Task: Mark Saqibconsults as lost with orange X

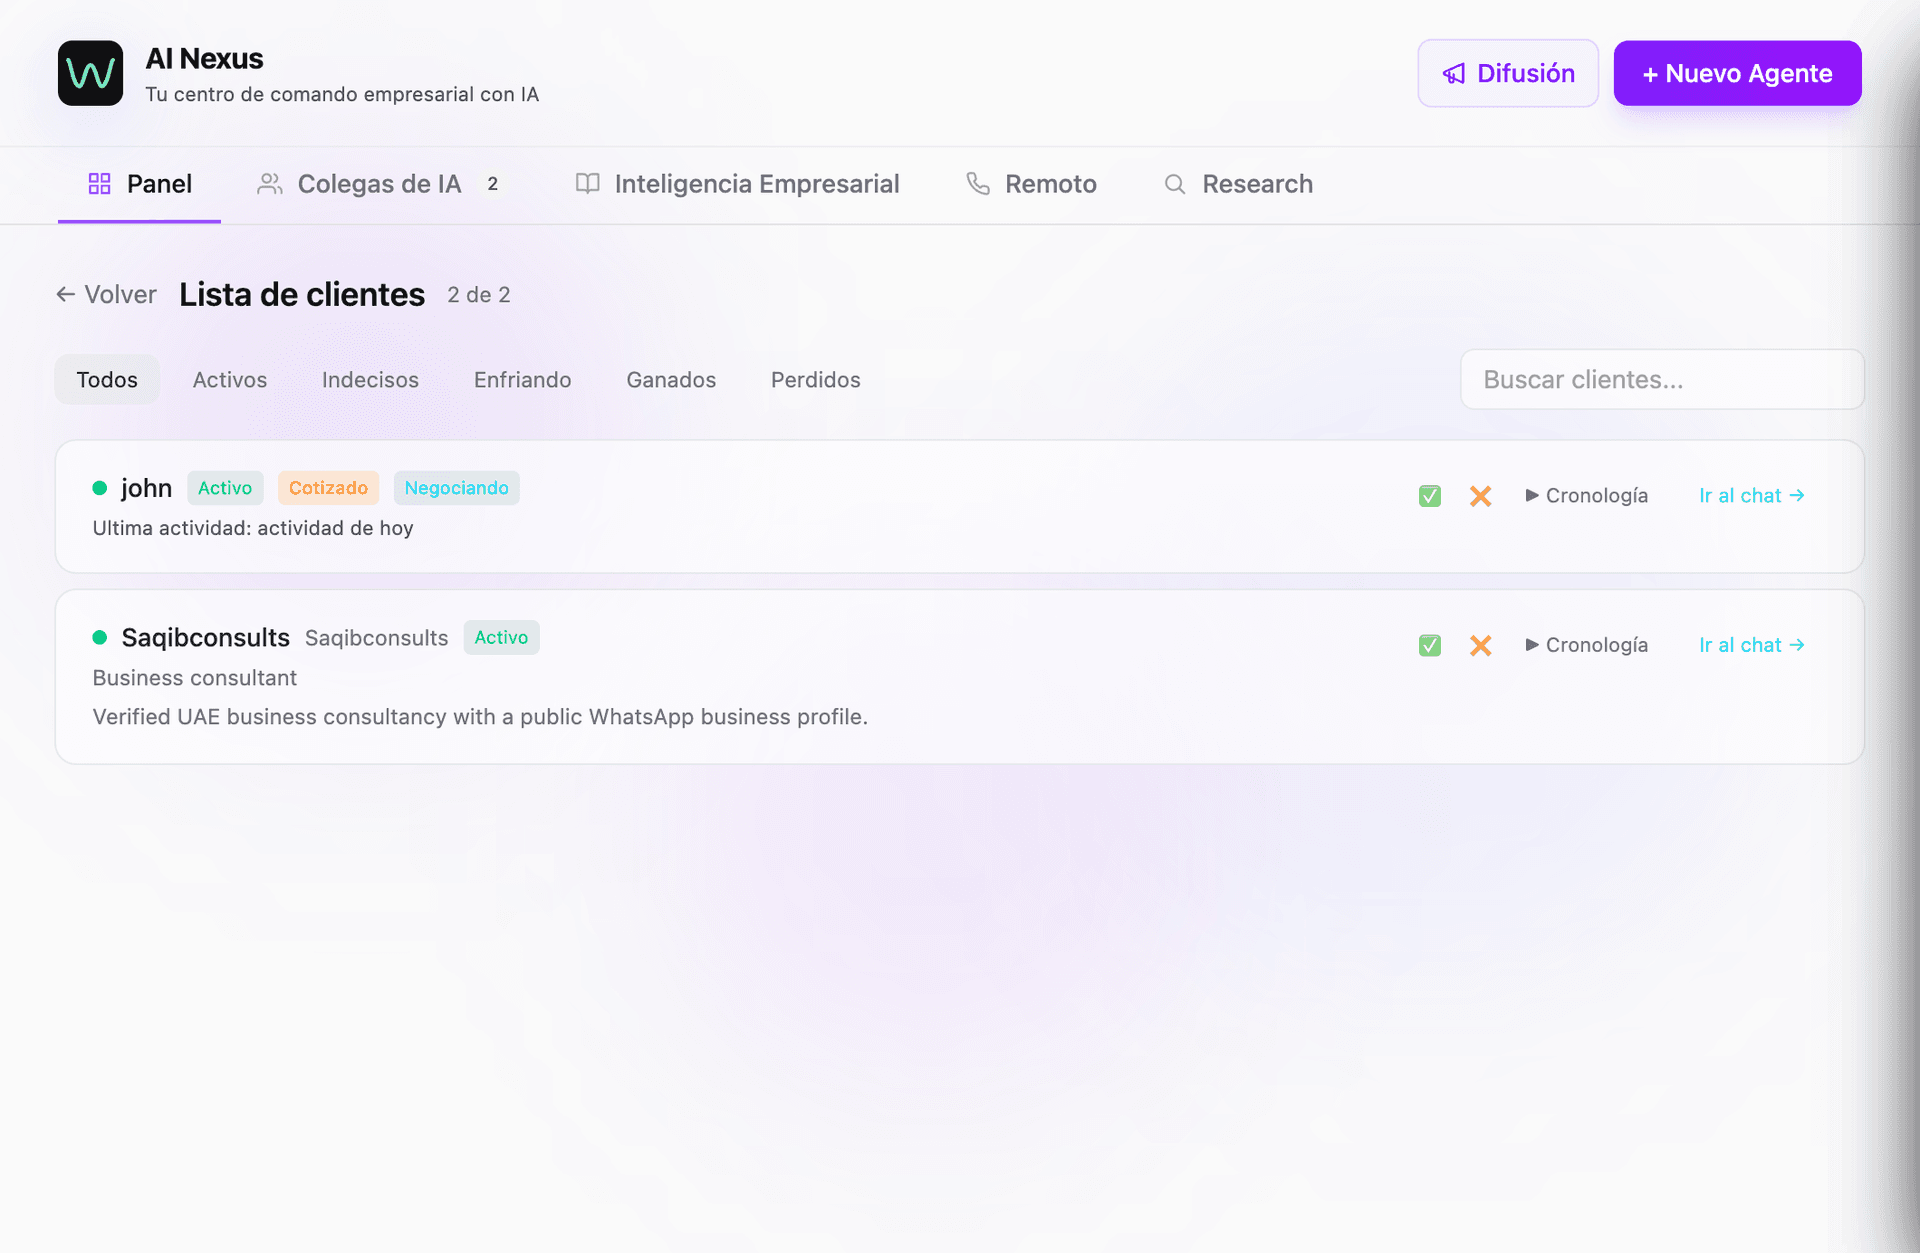Action: 1481,645
